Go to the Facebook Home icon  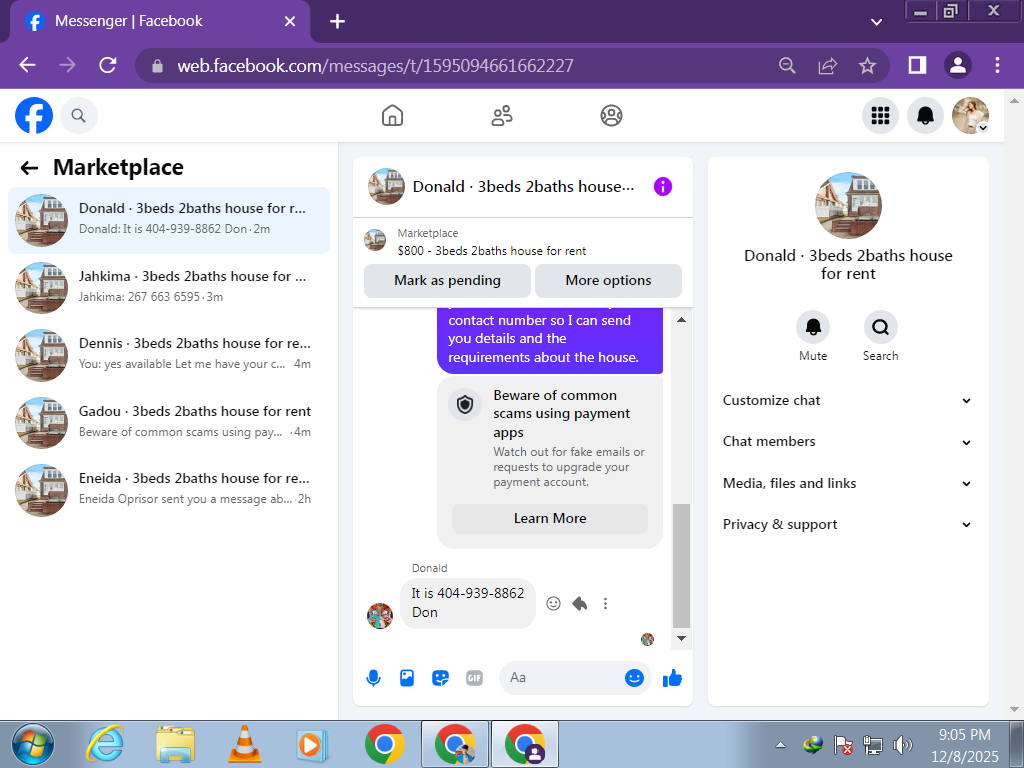coord(392,116)
